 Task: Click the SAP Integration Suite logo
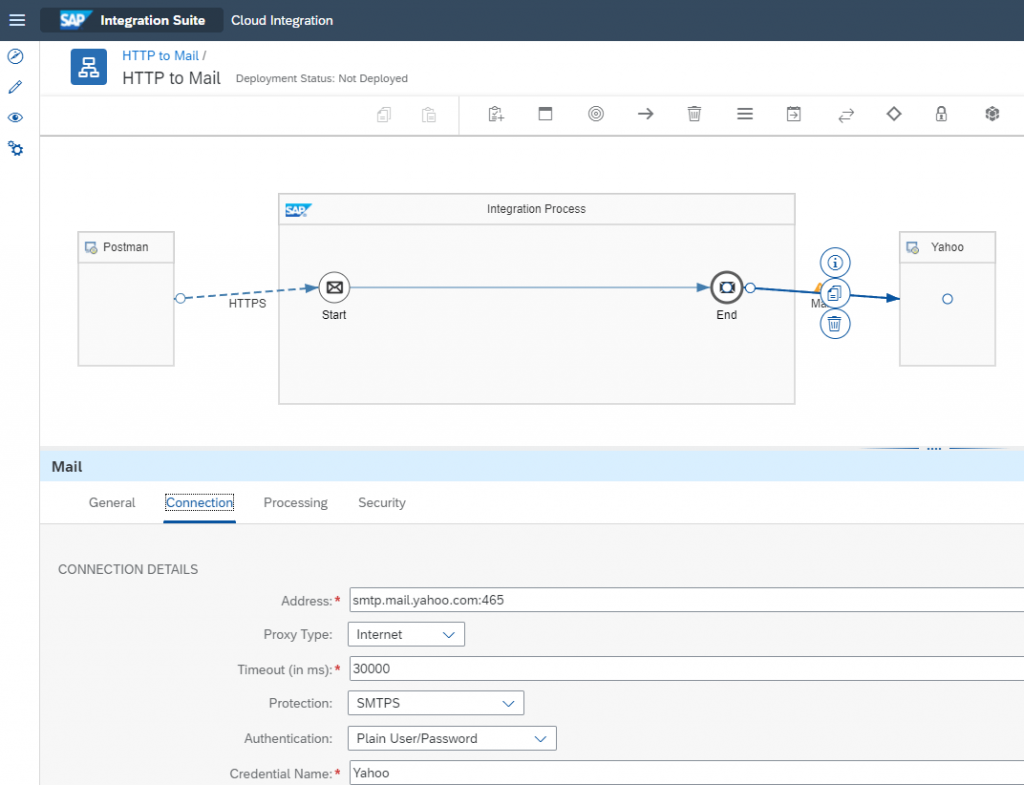[132, 20]
